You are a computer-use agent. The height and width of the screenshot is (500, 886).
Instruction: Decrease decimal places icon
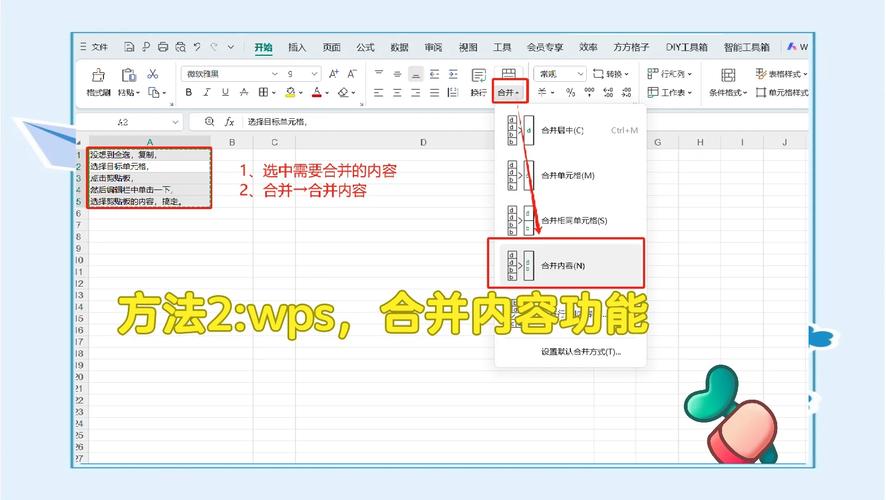point(627,93)
